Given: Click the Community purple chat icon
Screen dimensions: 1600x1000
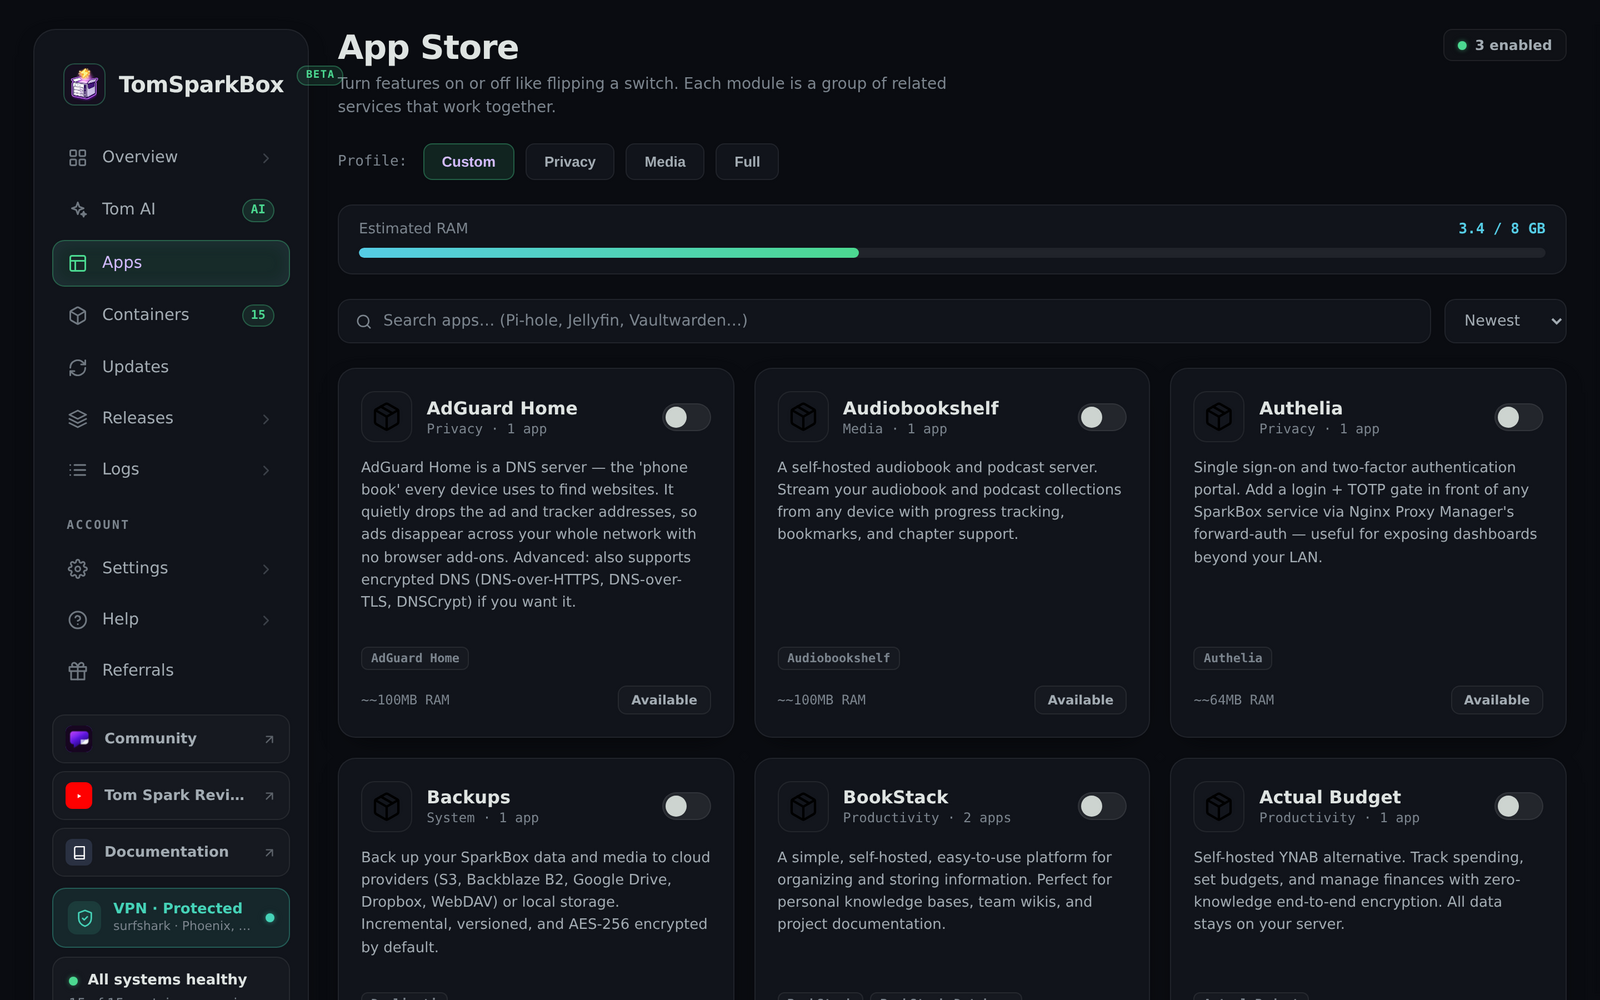Looking at the screenshot, I should (x=79, y=739).
